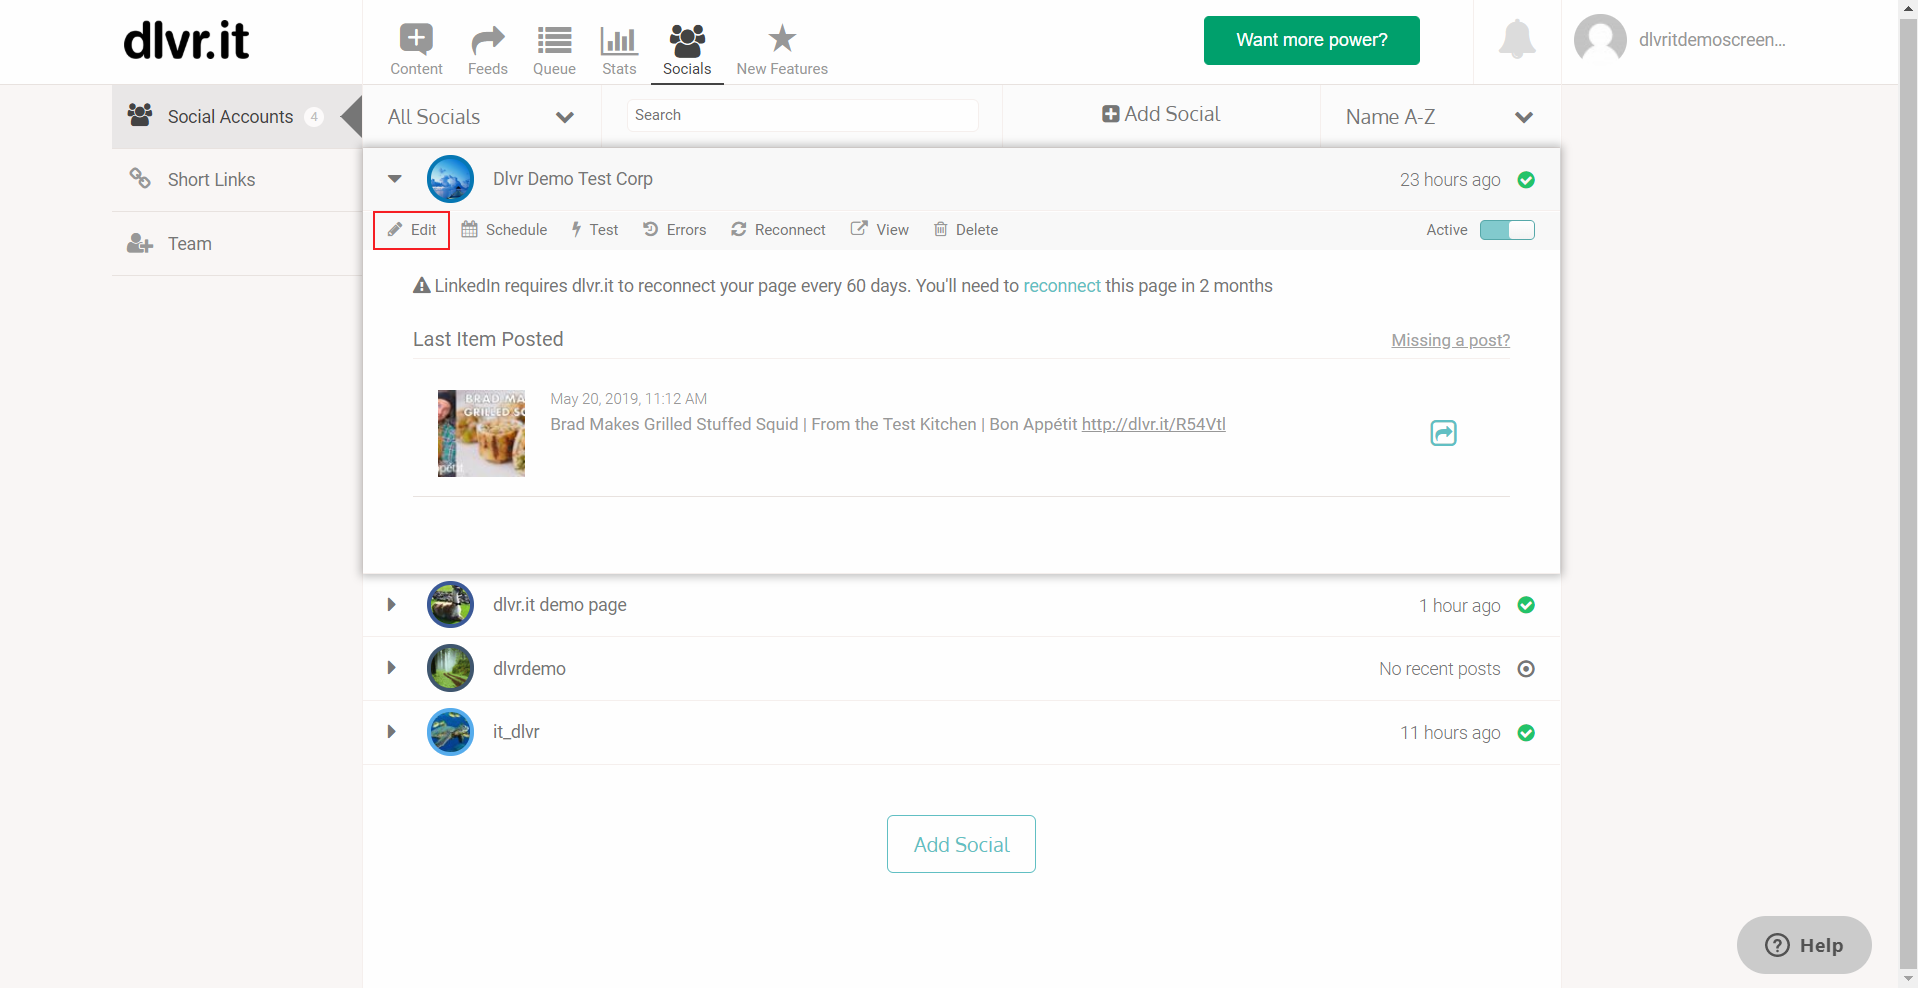Screen dimensions: 1918x988
Task: Open Short Links in sidebar
Action: (x=237, y=180)
